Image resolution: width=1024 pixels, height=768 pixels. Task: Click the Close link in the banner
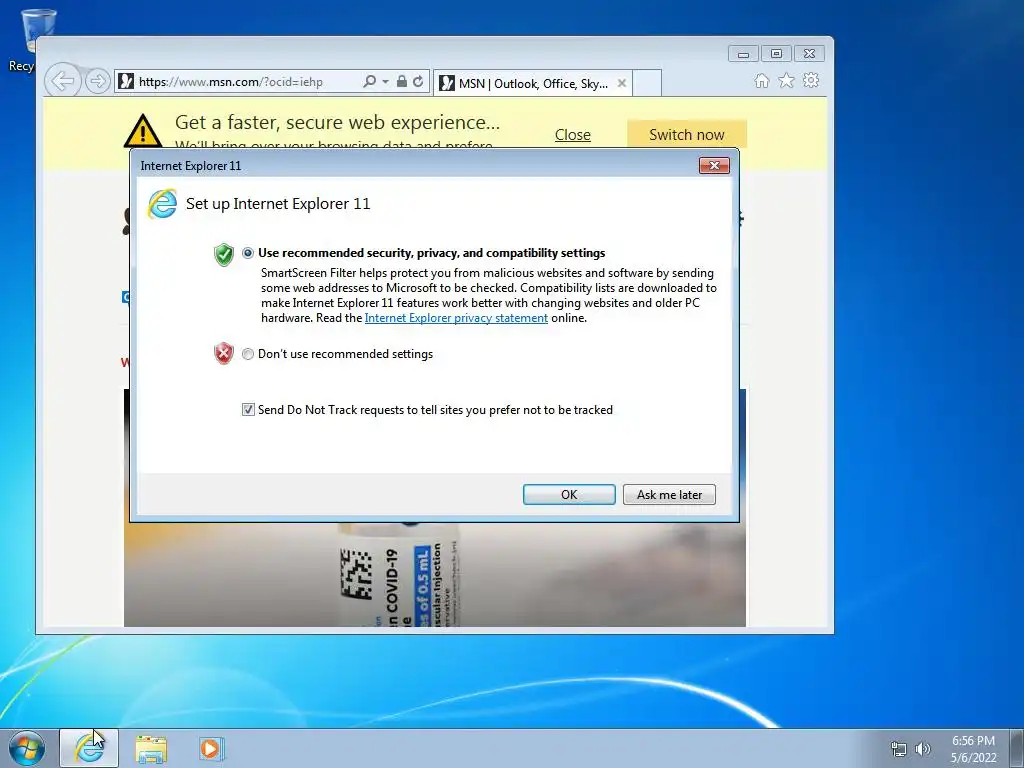[x=573, y=135]
